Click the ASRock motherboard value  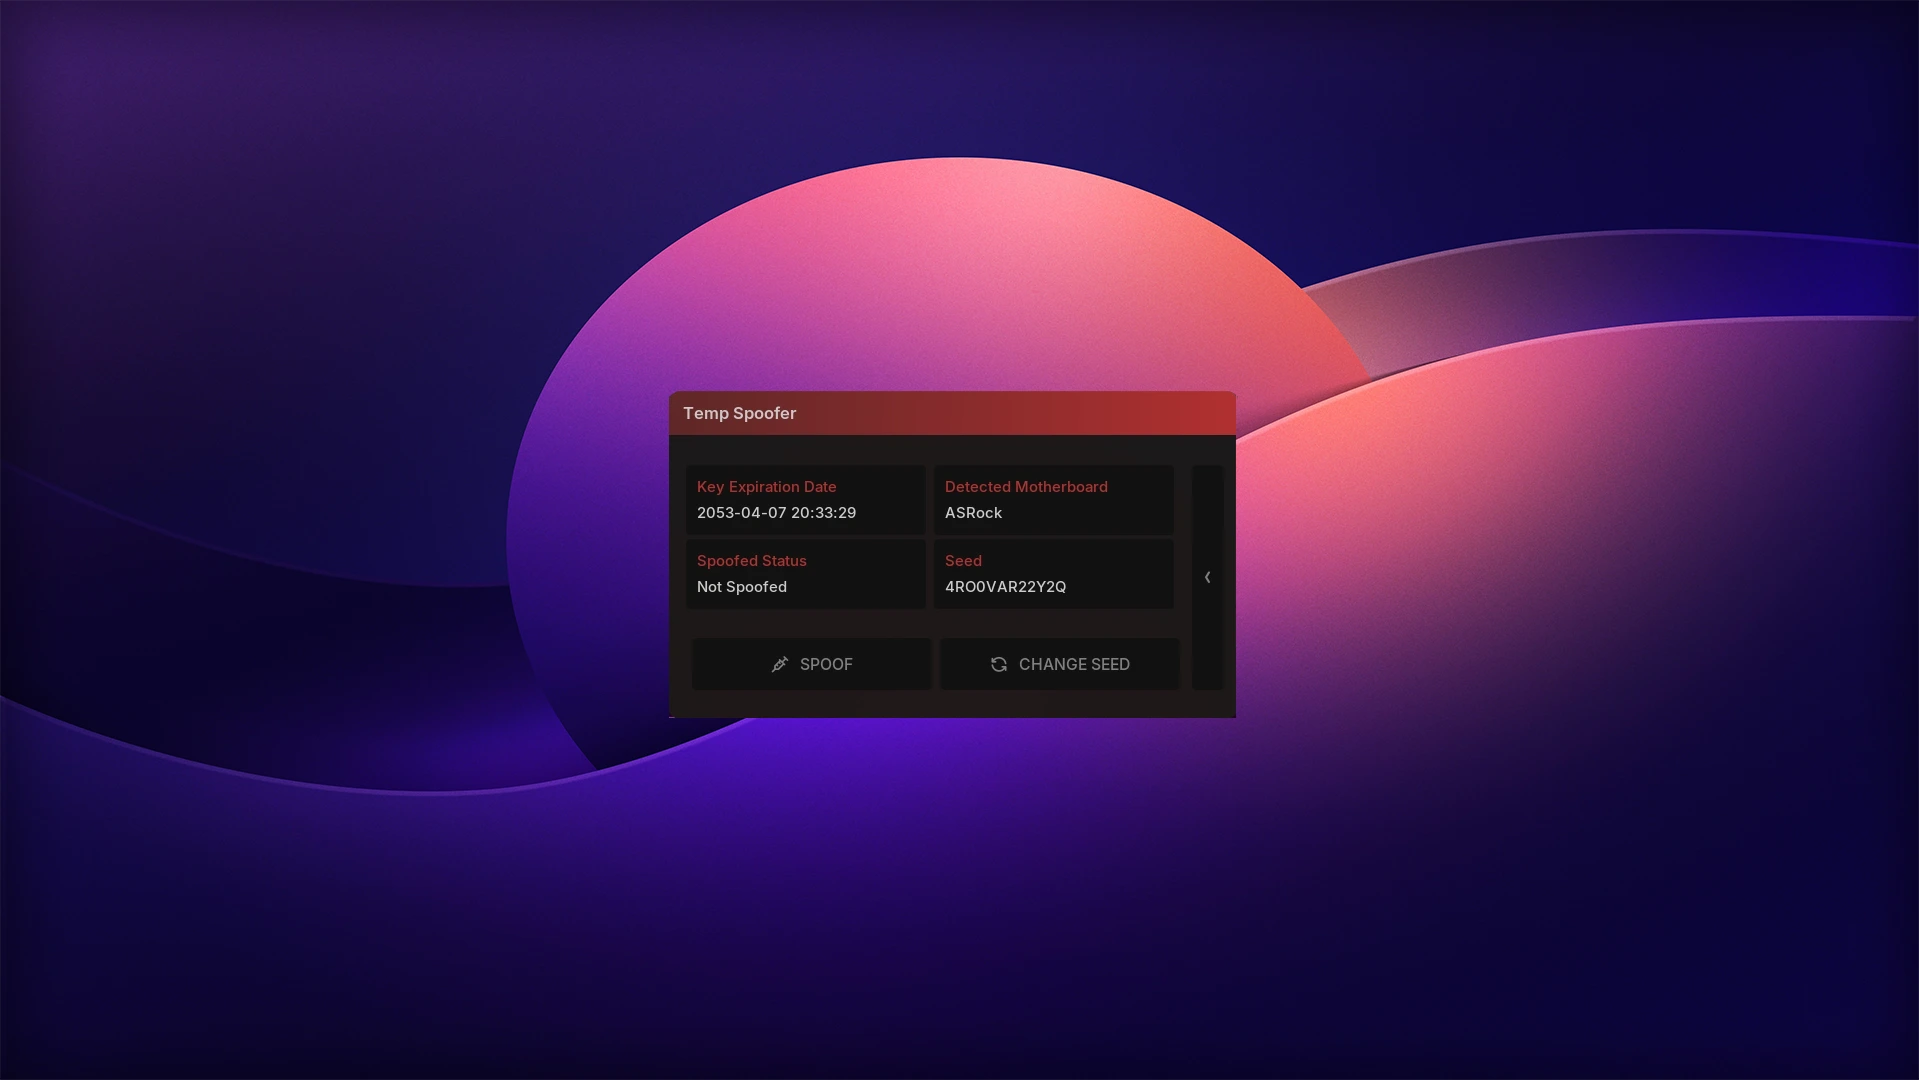[973, 513]
